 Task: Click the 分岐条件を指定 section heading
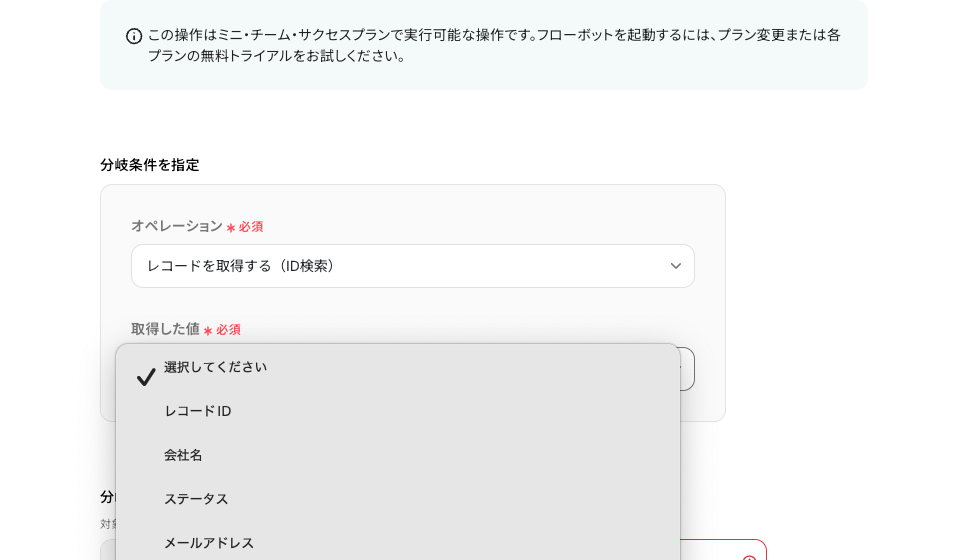(149, 165)
